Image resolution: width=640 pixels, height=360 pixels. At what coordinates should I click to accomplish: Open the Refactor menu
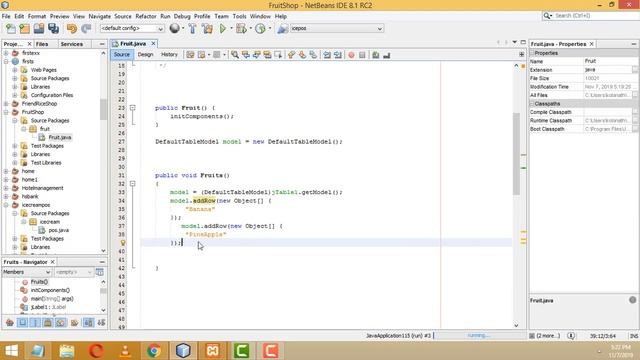point(146,16)
